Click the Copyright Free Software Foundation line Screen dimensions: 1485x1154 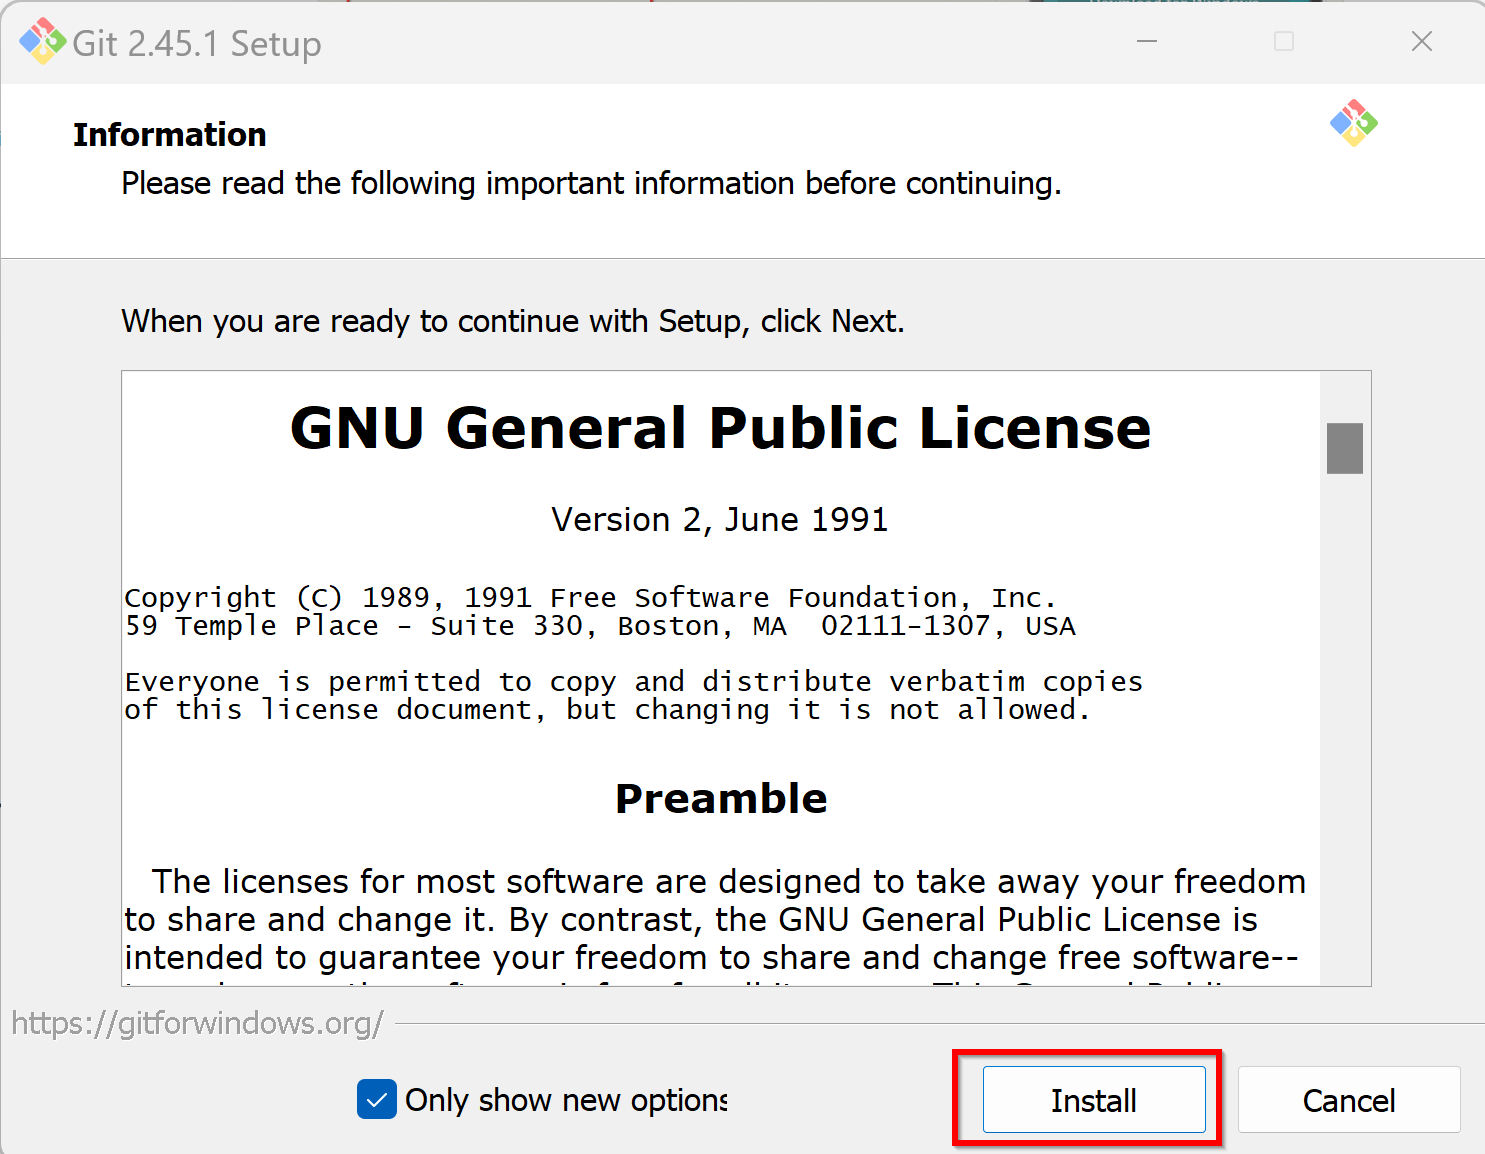590,597
